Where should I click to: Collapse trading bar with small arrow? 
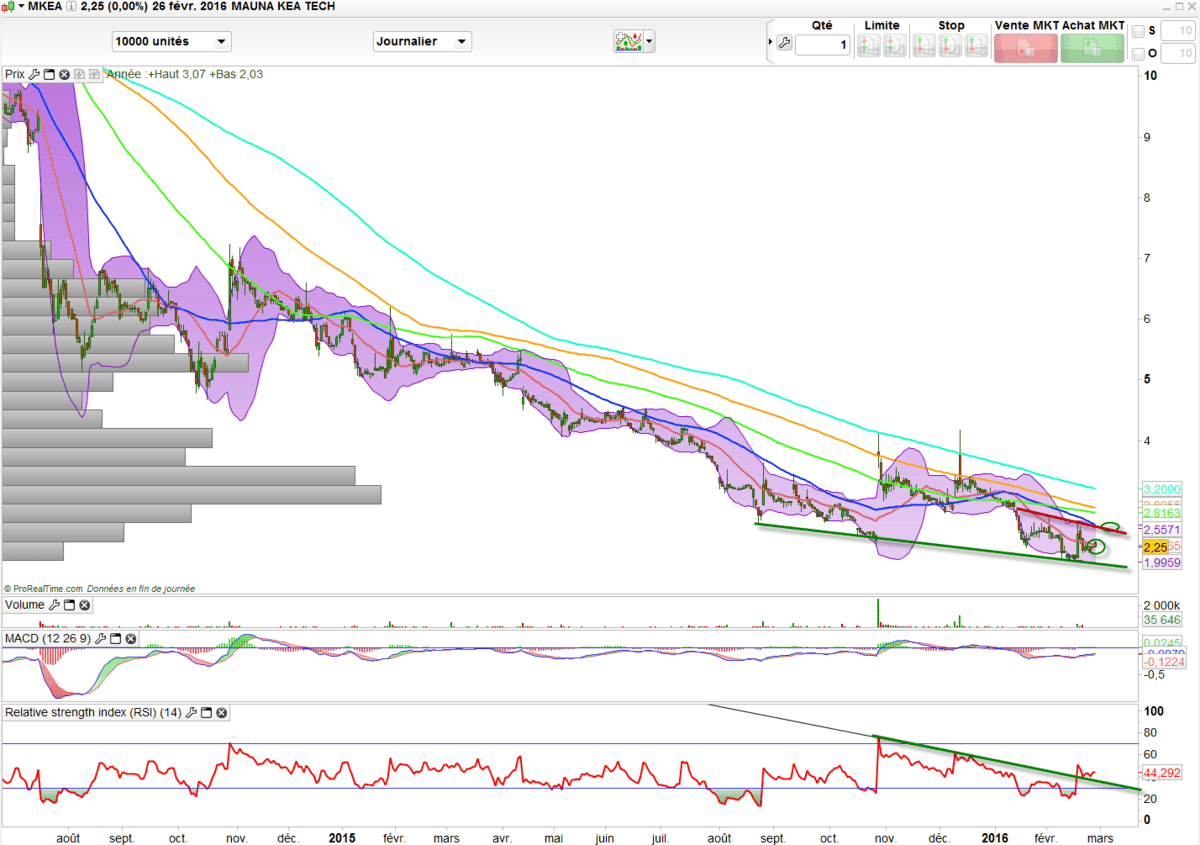pos(770,43)
